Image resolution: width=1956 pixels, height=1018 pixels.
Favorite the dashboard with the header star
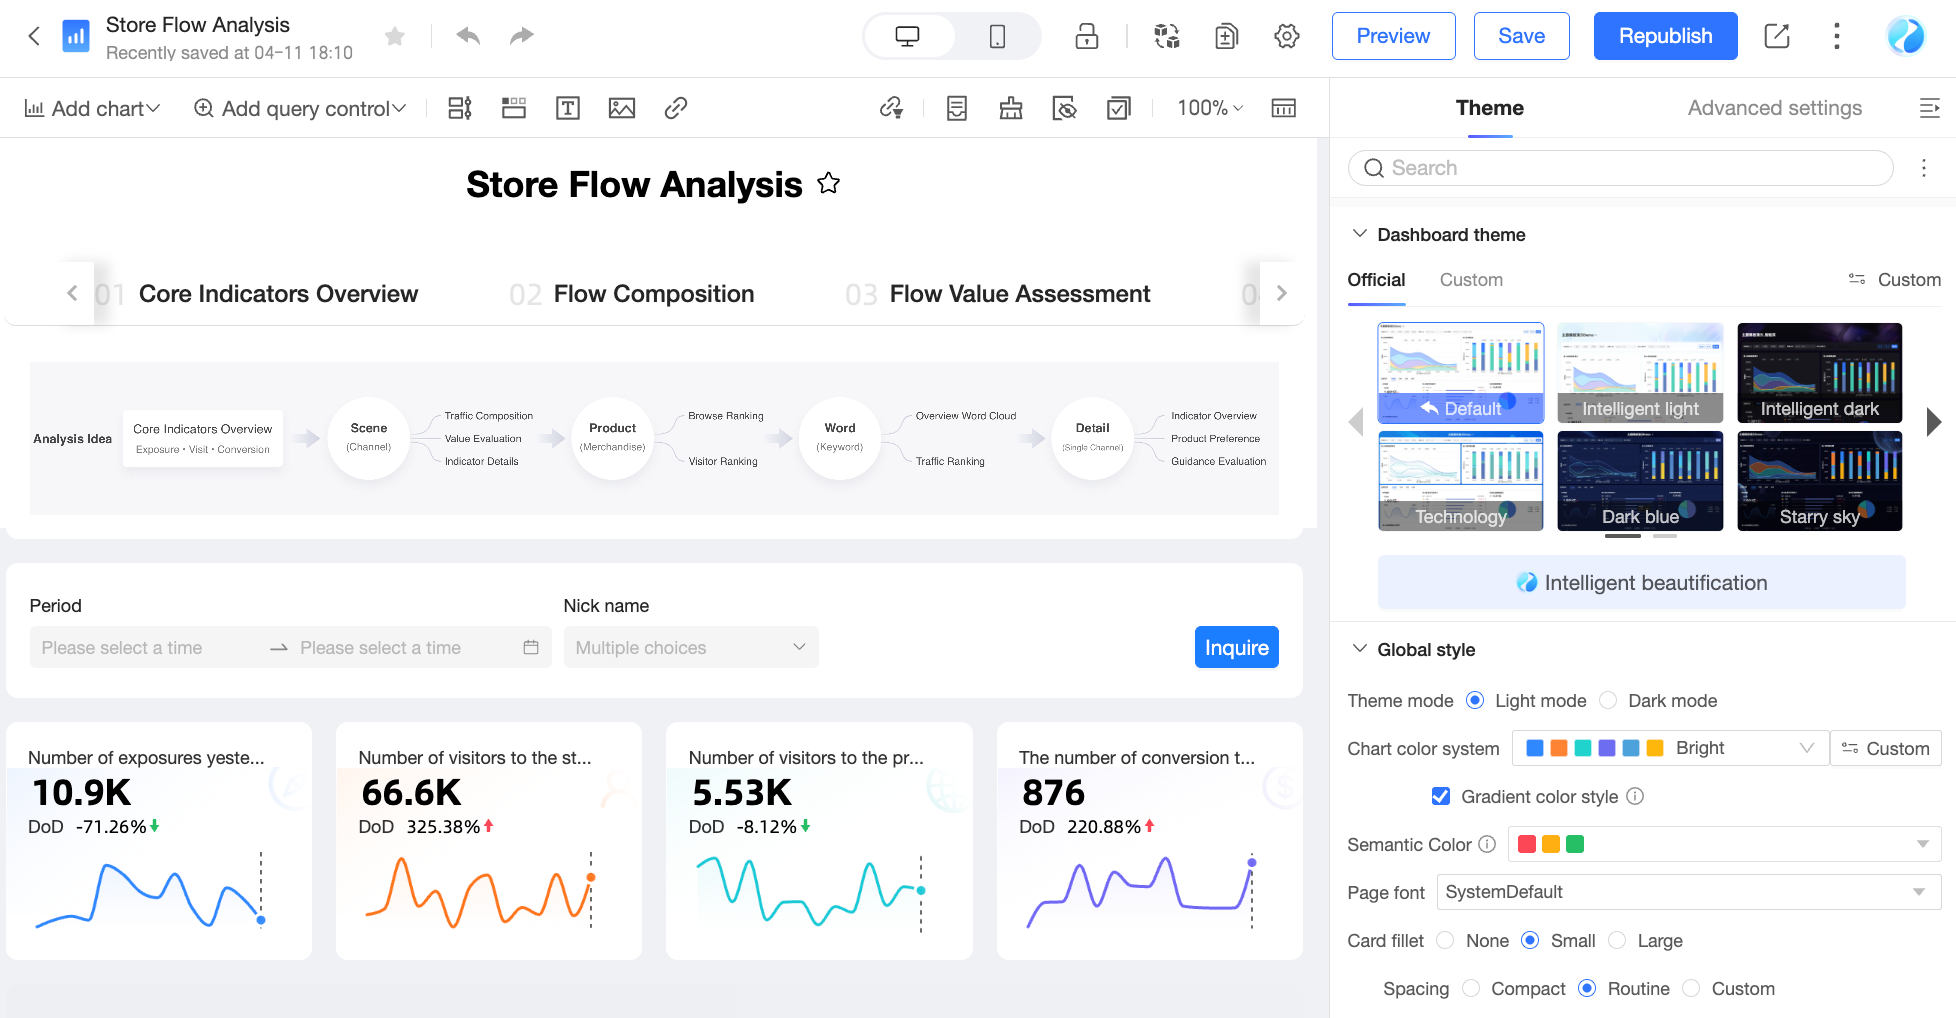coord(395,37)
